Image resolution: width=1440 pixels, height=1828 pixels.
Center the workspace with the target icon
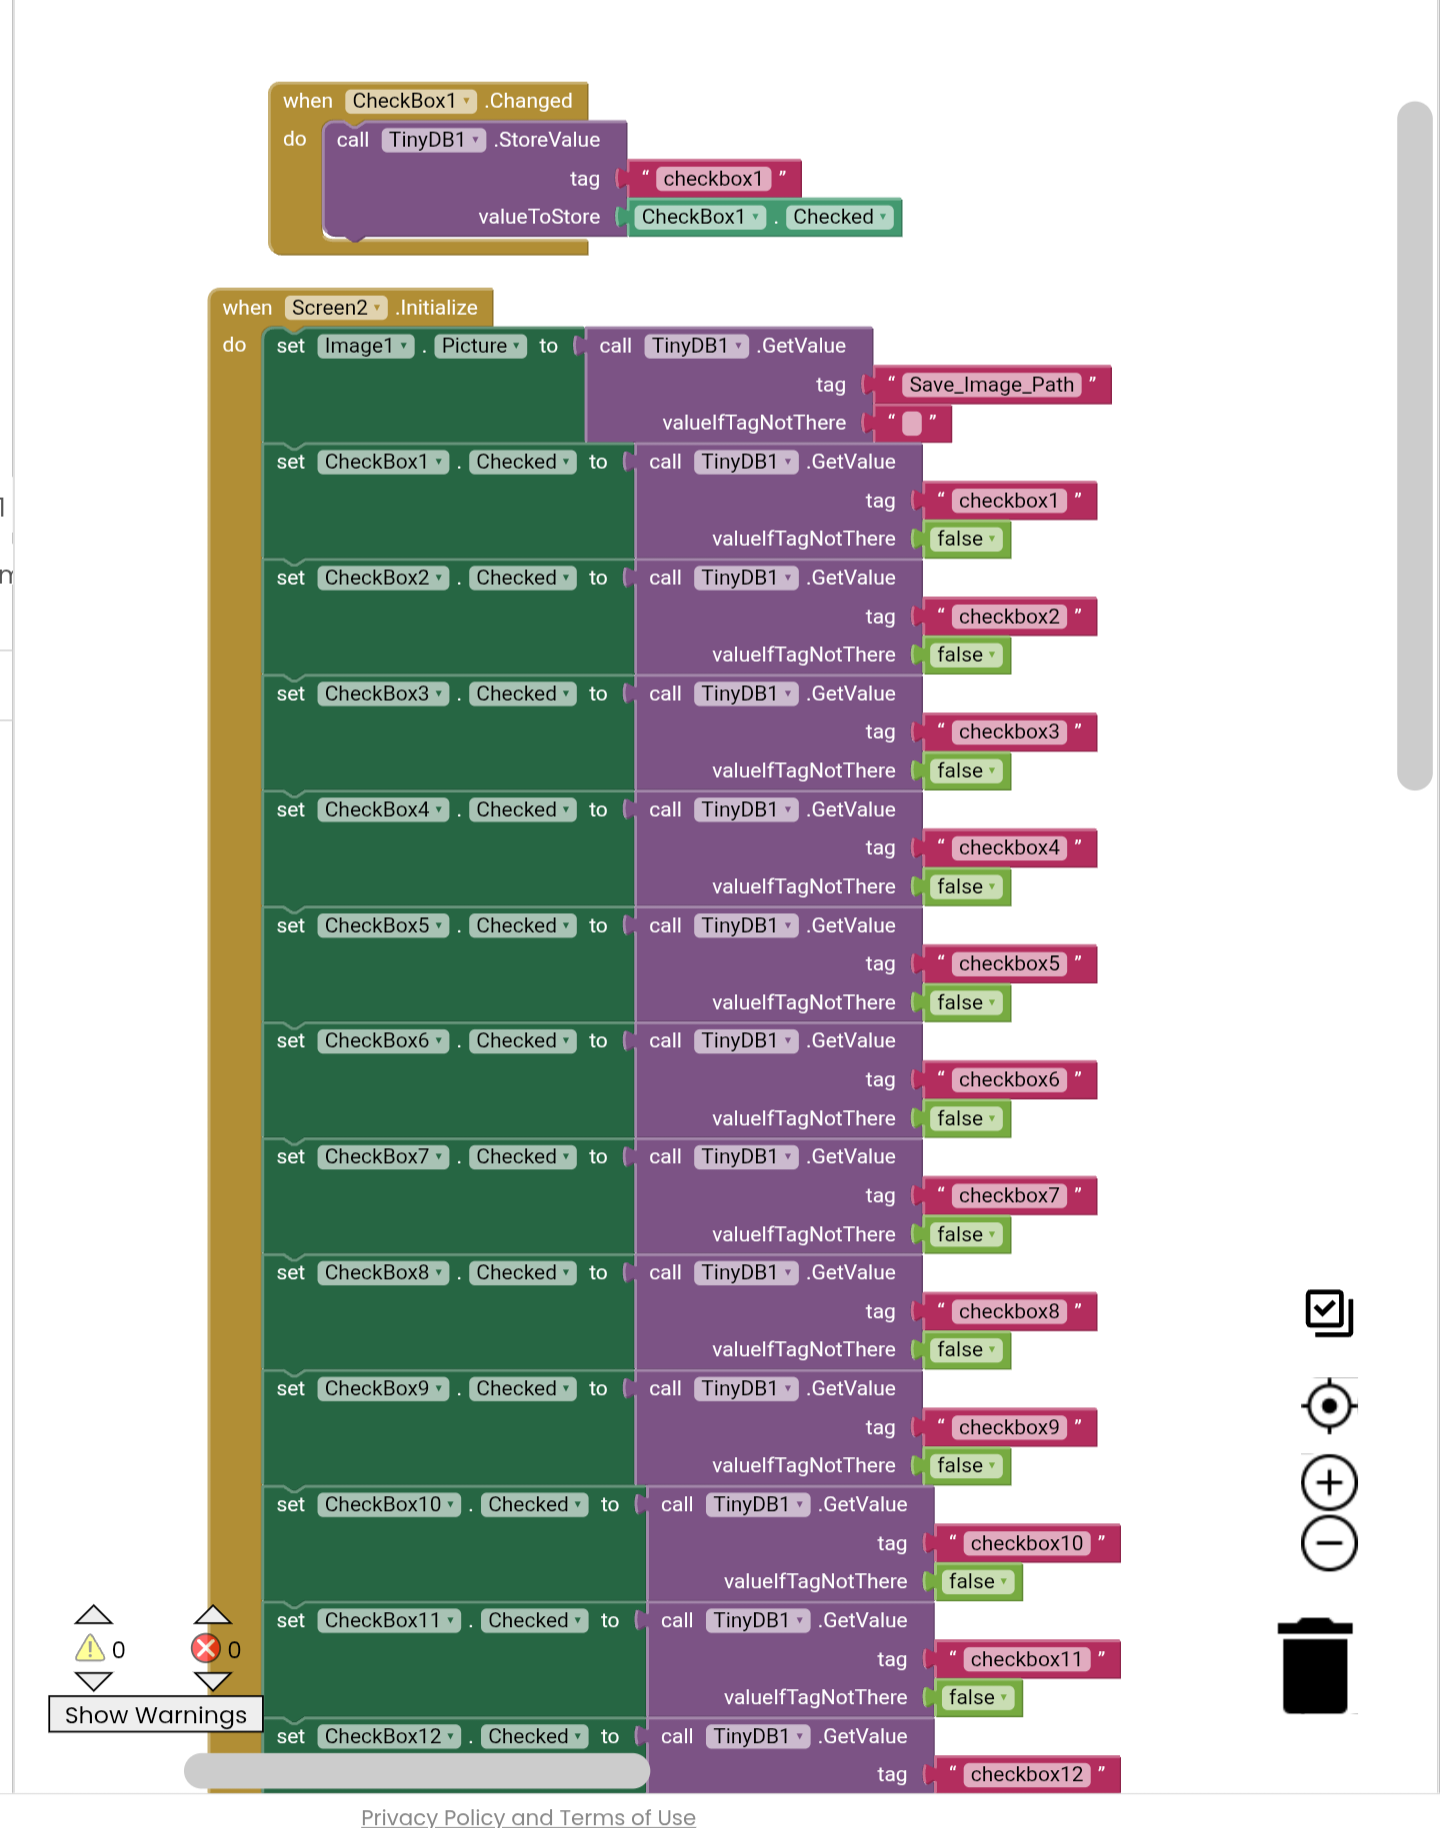(1329, 1406)
